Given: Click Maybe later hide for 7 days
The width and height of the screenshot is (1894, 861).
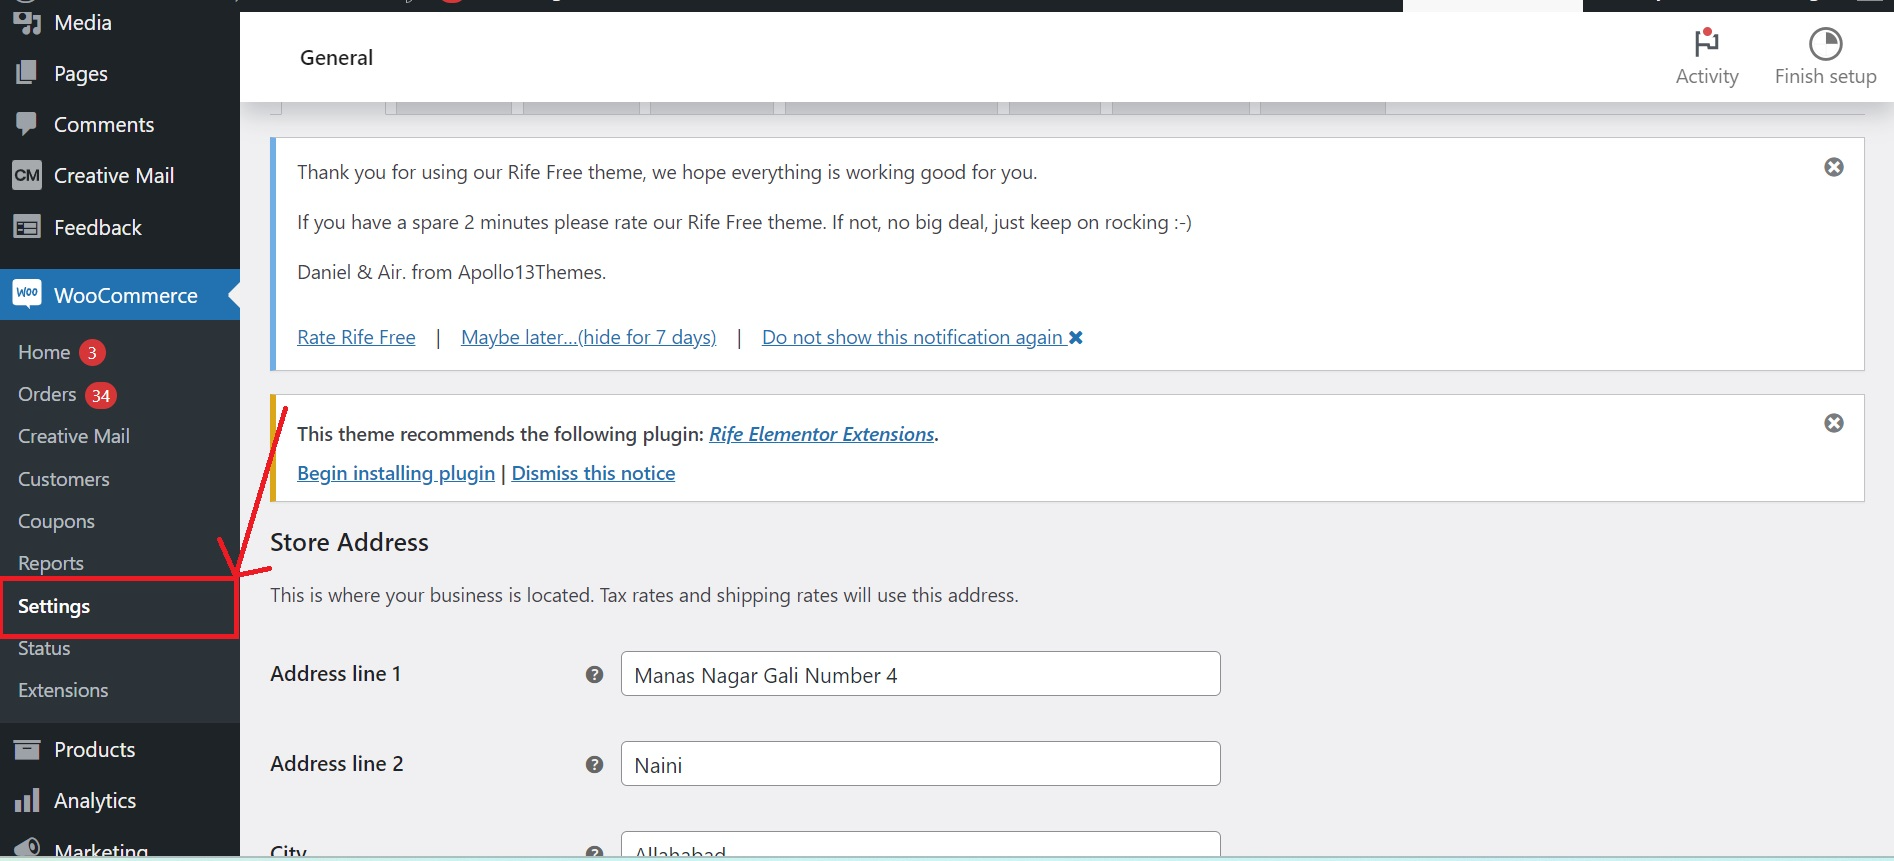Looking at the screenshot, I should click(x=588, y=338).
